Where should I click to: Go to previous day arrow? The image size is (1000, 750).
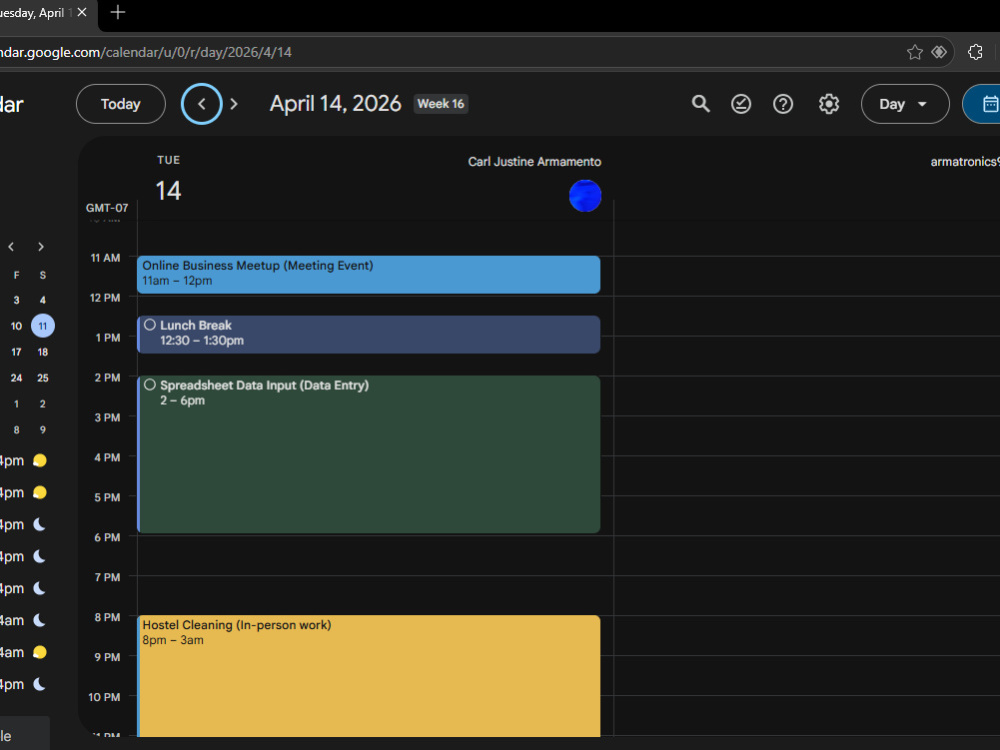202,104
